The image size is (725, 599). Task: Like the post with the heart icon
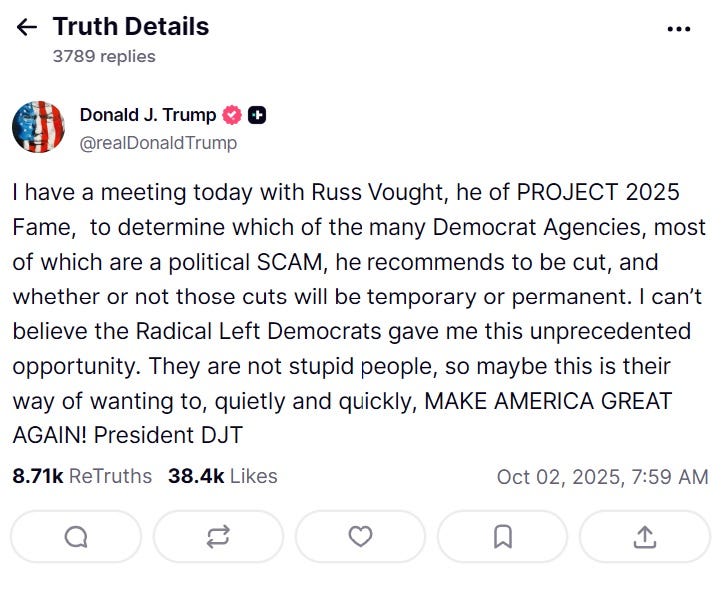360,537
